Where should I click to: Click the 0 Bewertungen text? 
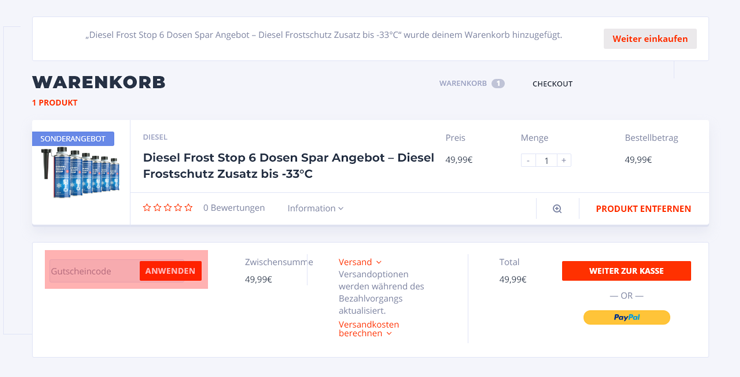pos(234,208)
